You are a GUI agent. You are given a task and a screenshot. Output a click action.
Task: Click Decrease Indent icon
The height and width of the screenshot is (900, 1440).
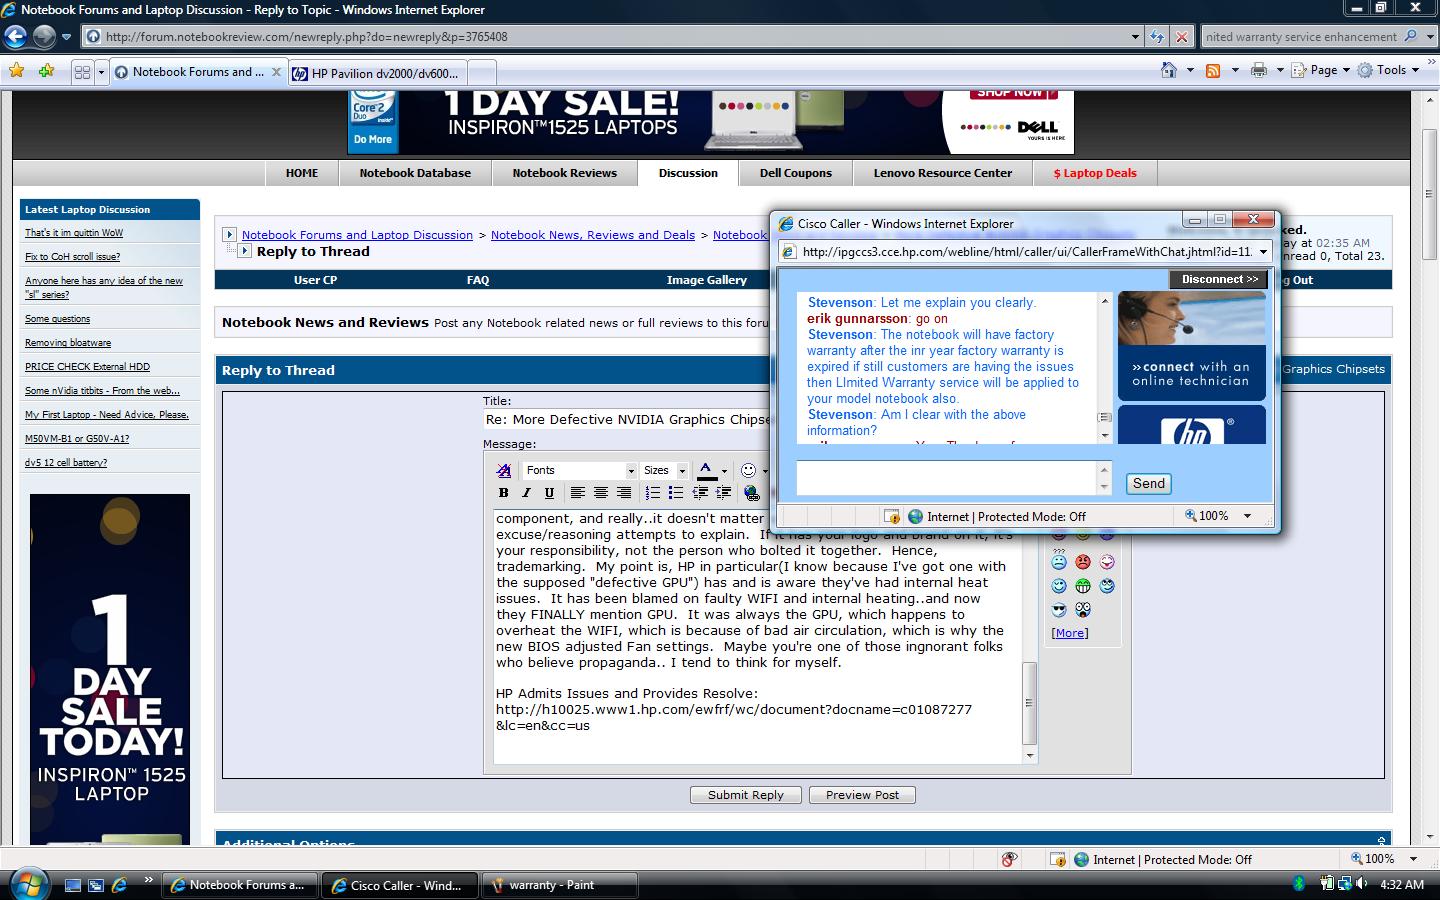coord(700,493)
